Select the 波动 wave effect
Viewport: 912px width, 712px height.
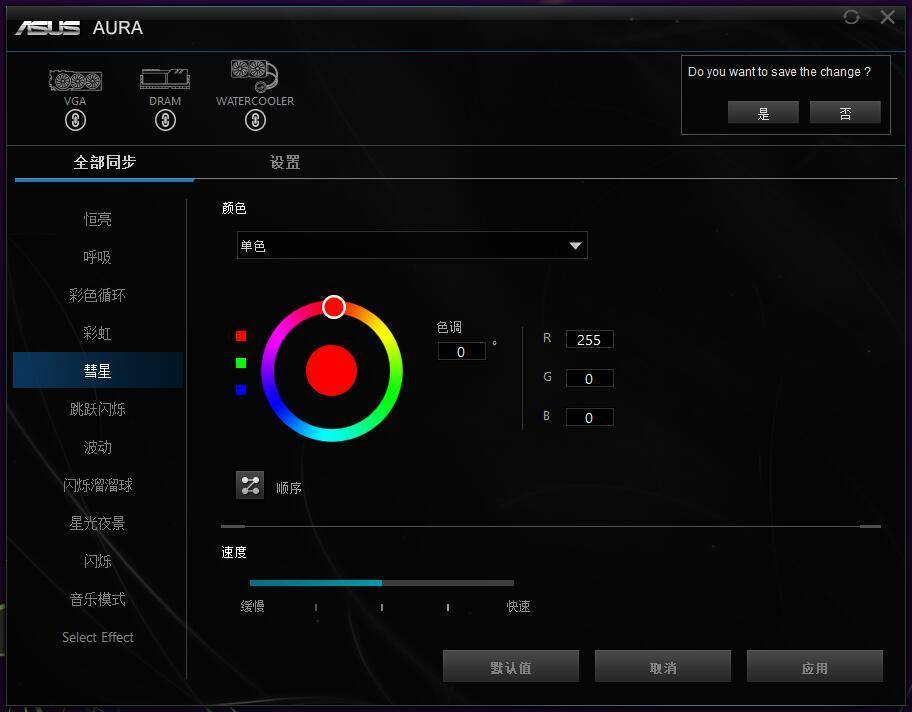click(98, 447)
